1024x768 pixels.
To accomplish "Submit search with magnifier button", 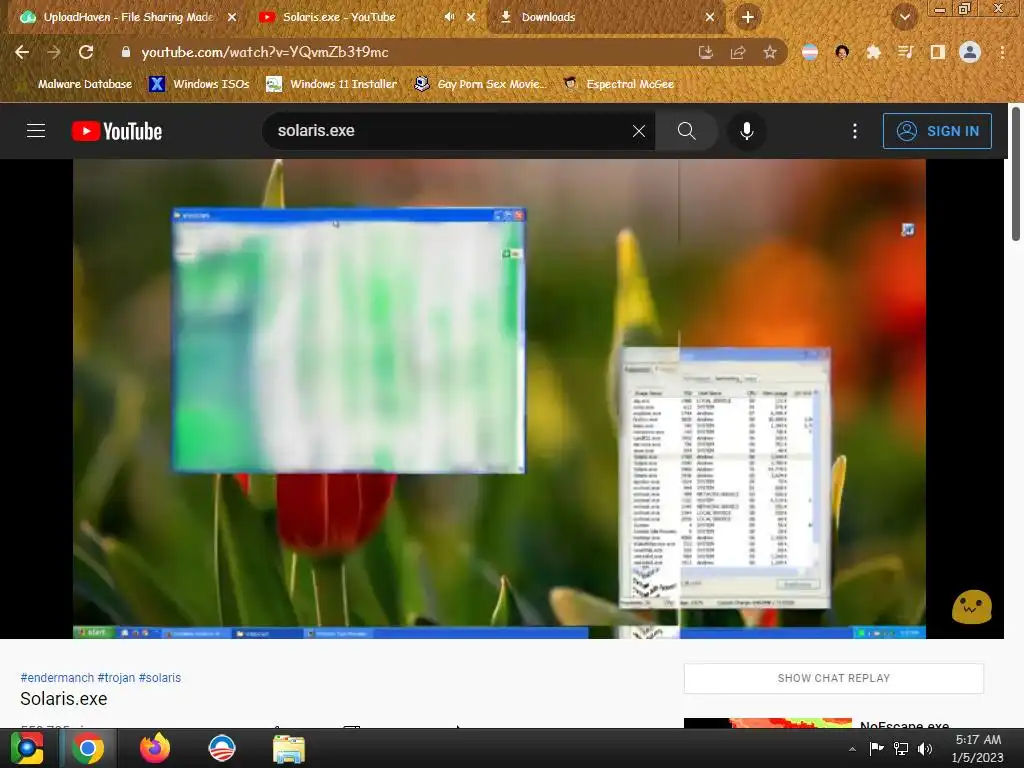I will [x=686, y=131].
